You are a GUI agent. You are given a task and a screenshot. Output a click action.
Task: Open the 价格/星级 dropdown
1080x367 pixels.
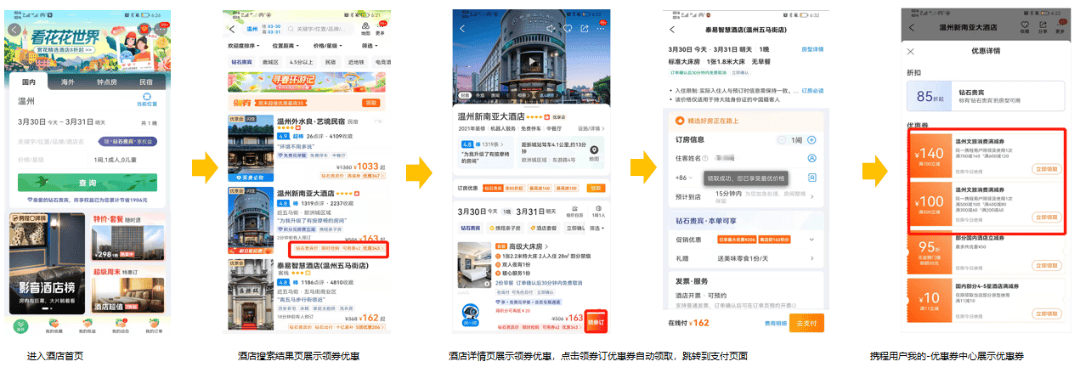(326, 46)
